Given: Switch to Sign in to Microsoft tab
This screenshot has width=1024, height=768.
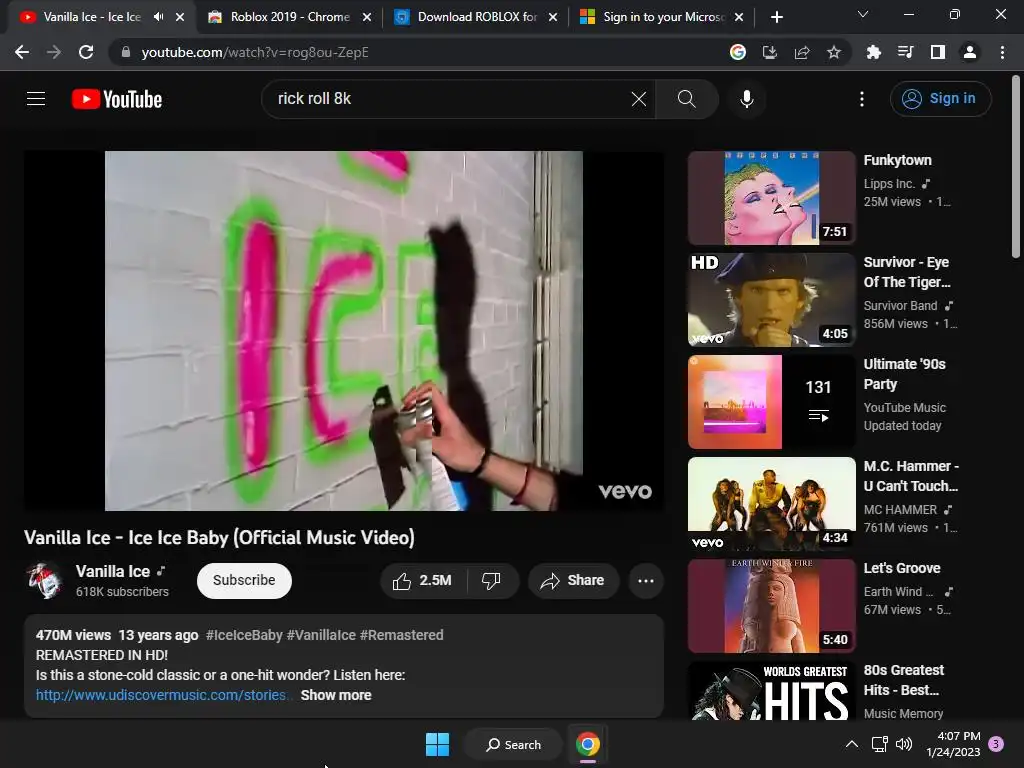Looking at the screenshot, I should [663, 17].
